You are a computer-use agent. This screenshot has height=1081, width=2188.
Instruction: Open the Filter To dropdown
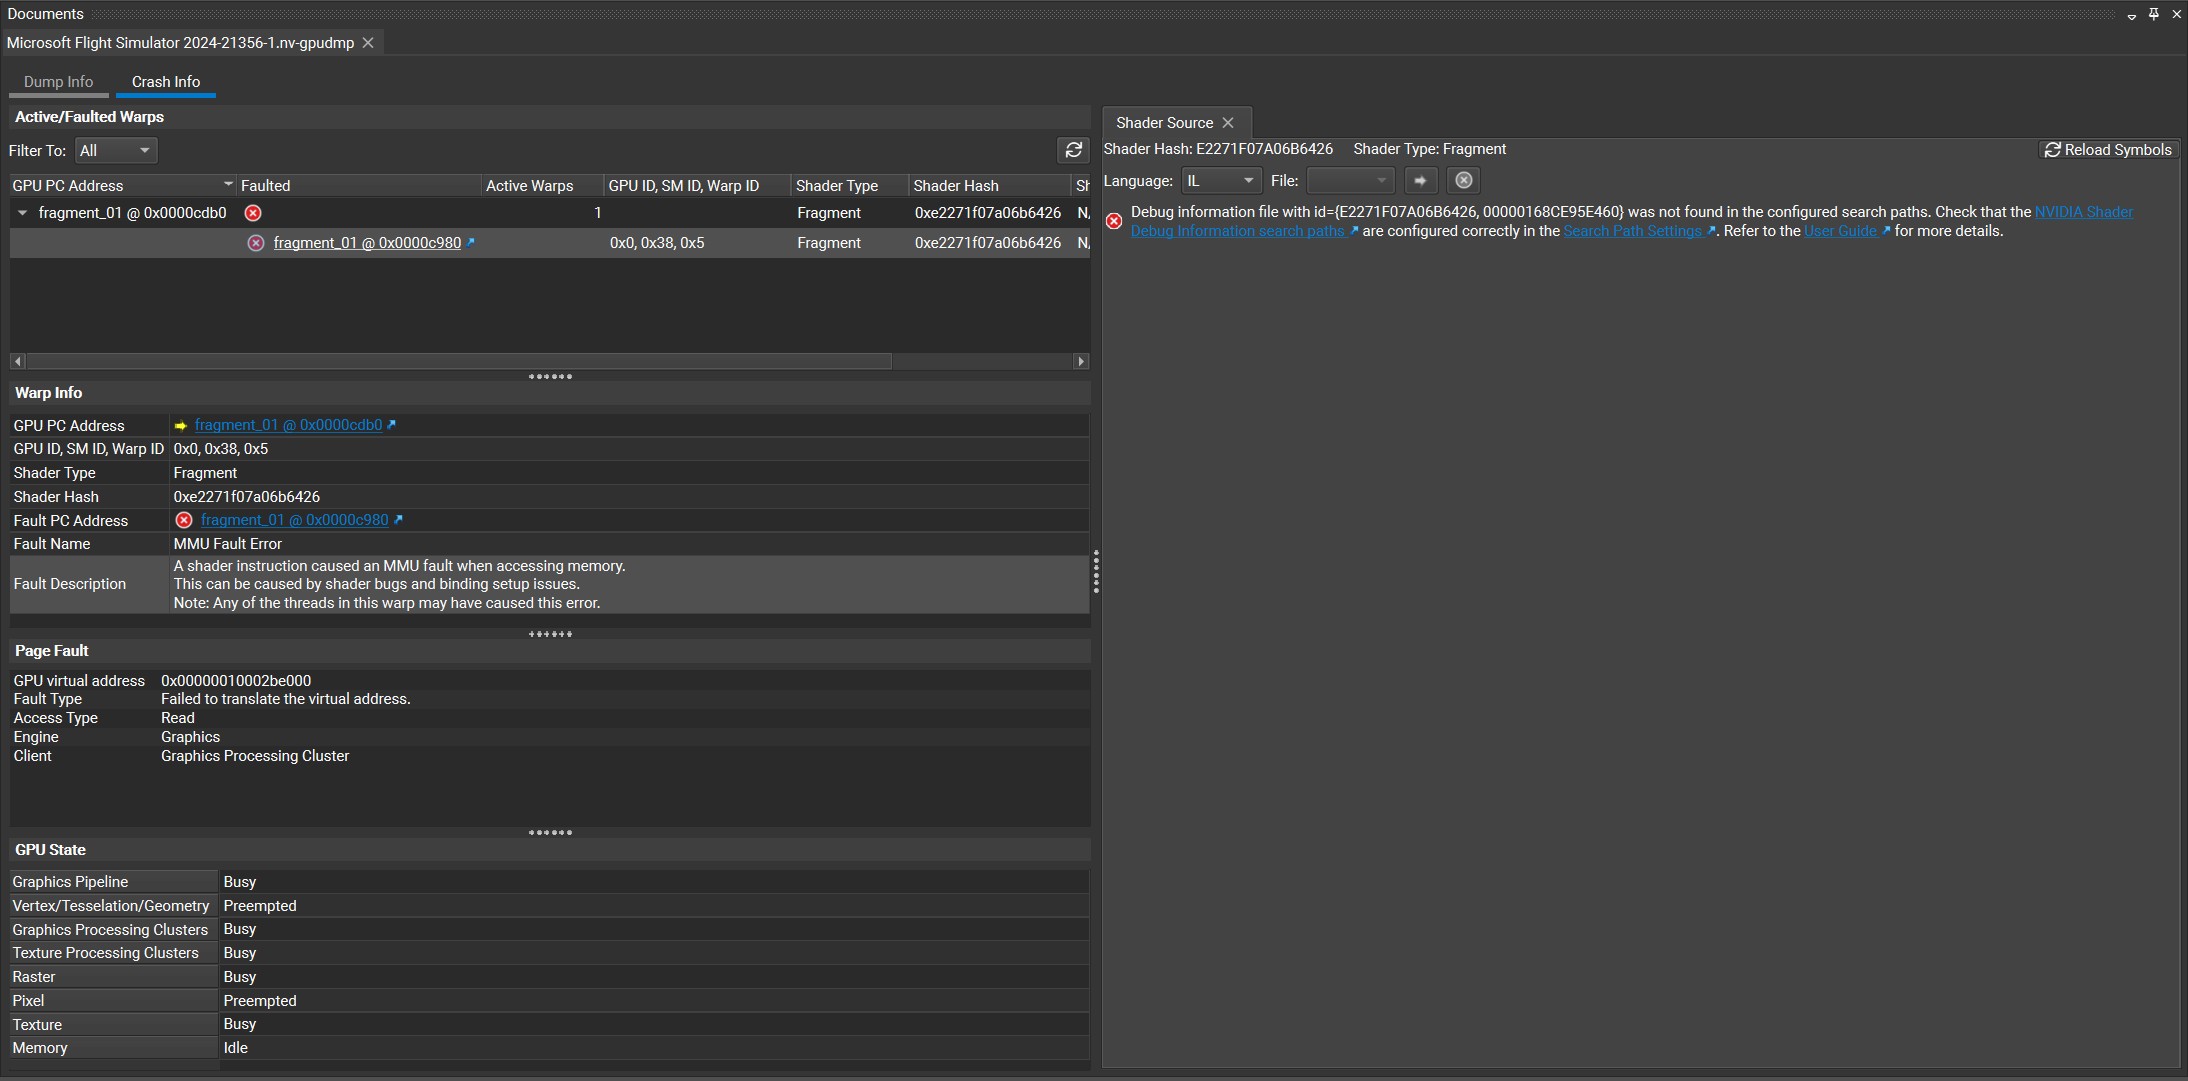[116, 150]
